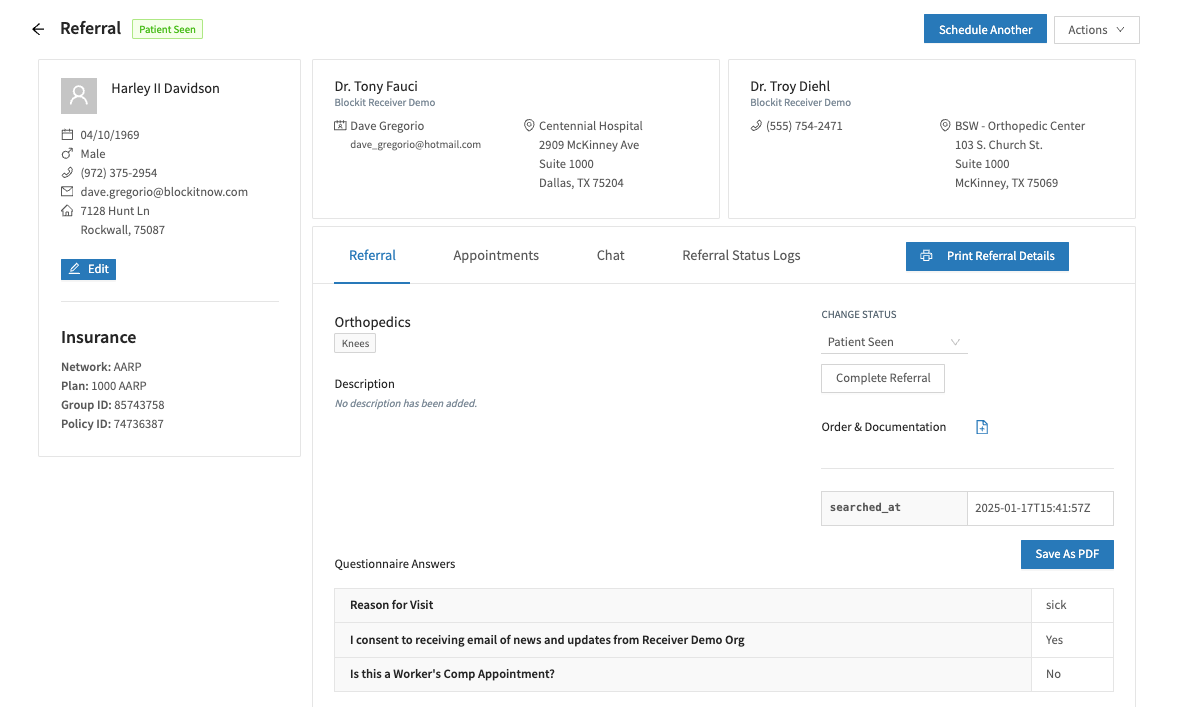The width and height of the screenshot is (1187, 707).
Task: Click the Save As PDF button
Action: pos(1067,554)
